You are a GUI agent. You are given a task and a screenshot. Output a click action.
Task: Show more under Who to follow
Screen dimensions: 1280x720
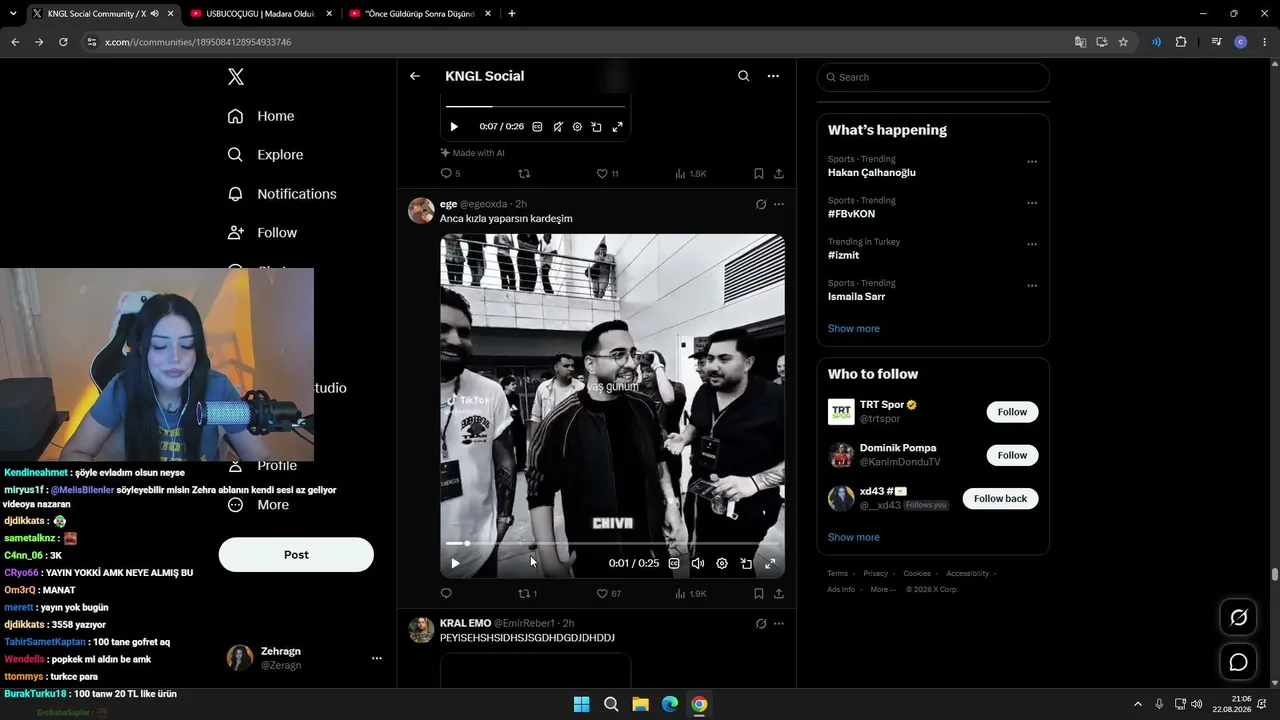(x=854, y=538)
